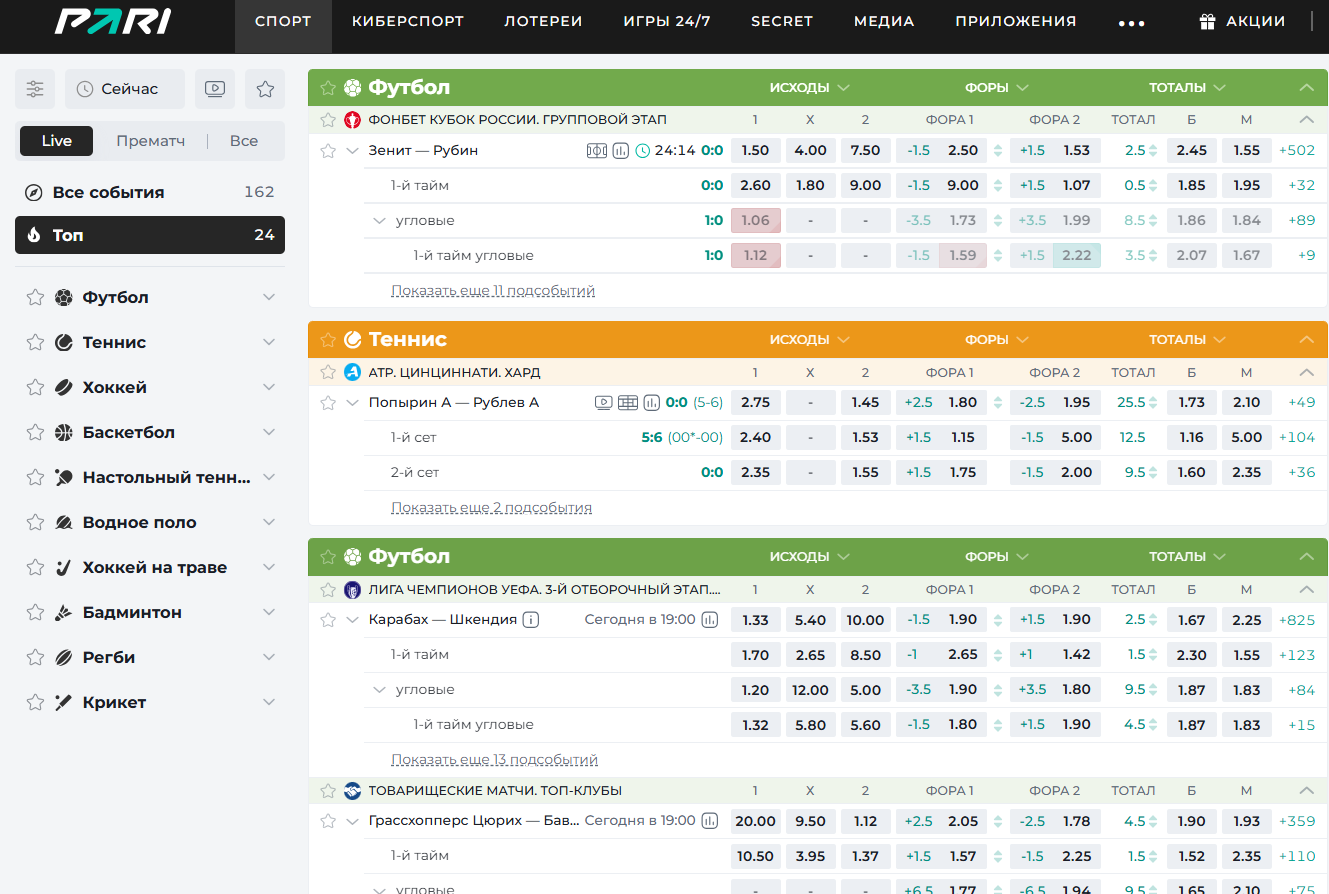Expand Баскетбол category chevron in sidebar
Screen dimensions: 1329x894
click(x=269, y=432)
